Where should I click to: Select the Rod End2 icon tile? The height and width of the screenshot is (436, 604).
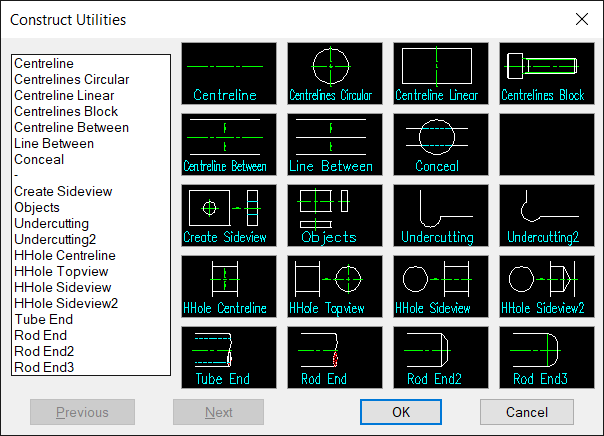click(x=441, y=357)
